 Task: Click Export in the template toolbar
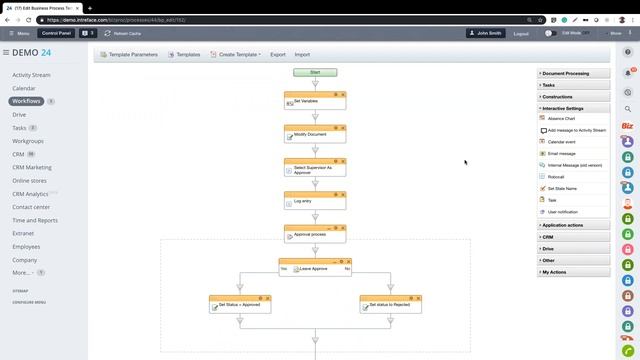coord(278,54)
